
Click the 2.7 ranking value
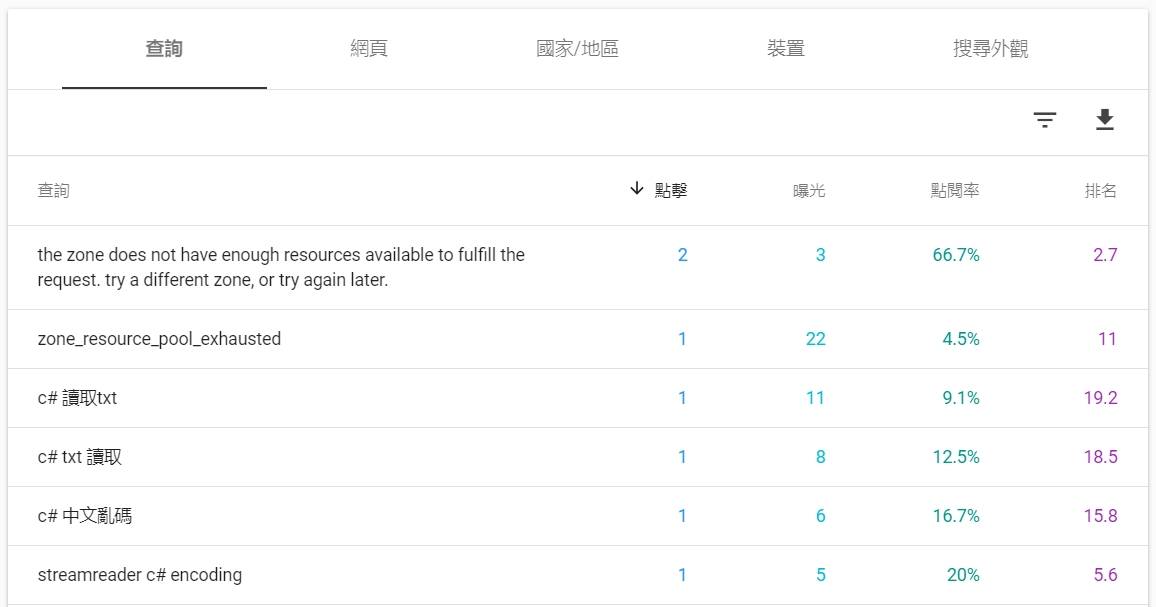1105,254
